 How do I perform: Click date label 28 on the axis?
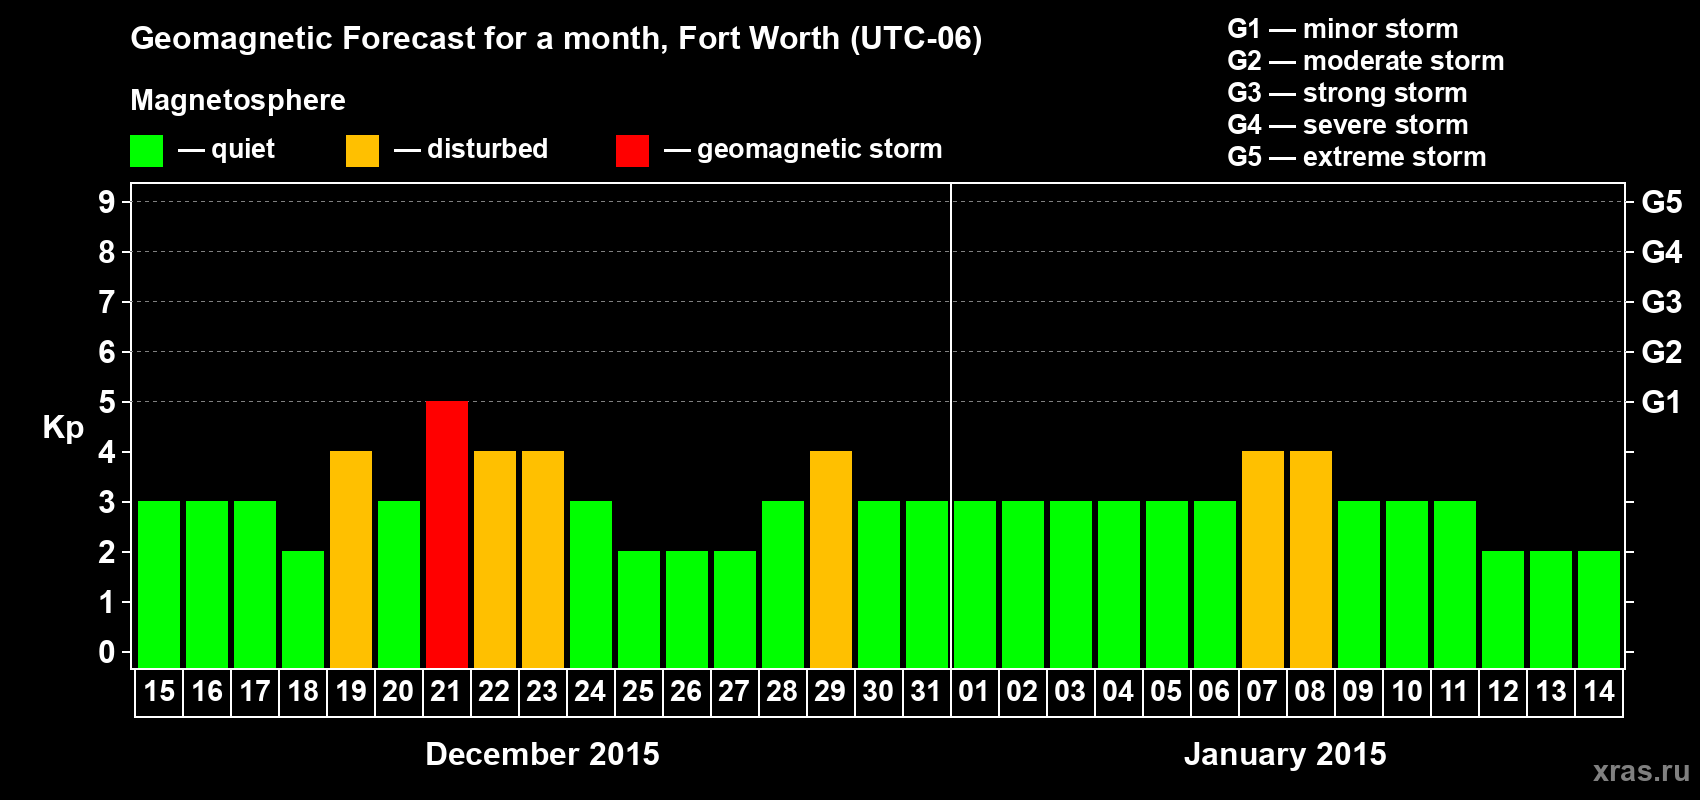tap(782, 692)
